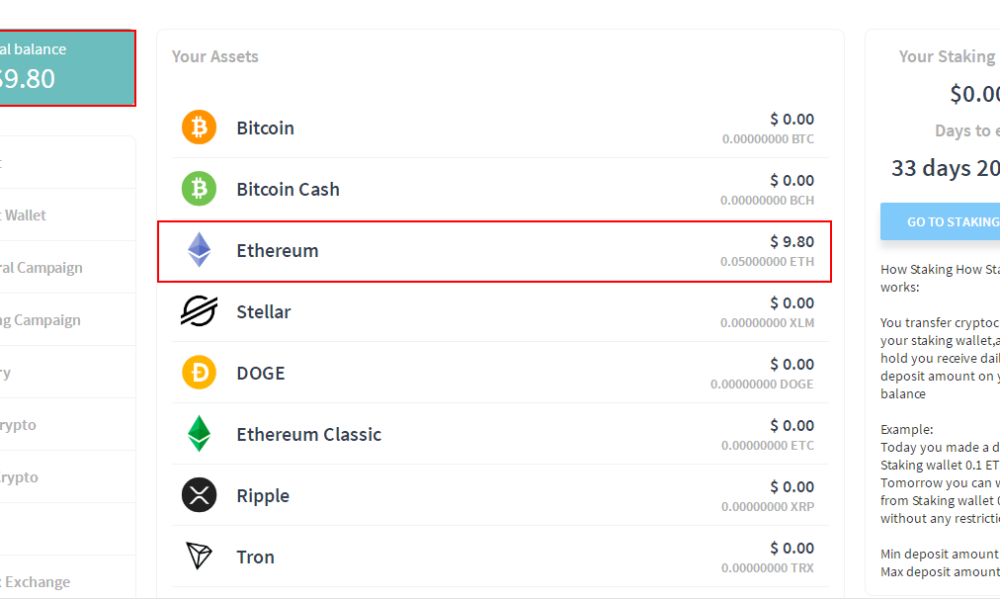The image size is (1000, 600).
Task: Click the Bitcoin Cash $ 0.00 amount
Action: pos(791,180)
